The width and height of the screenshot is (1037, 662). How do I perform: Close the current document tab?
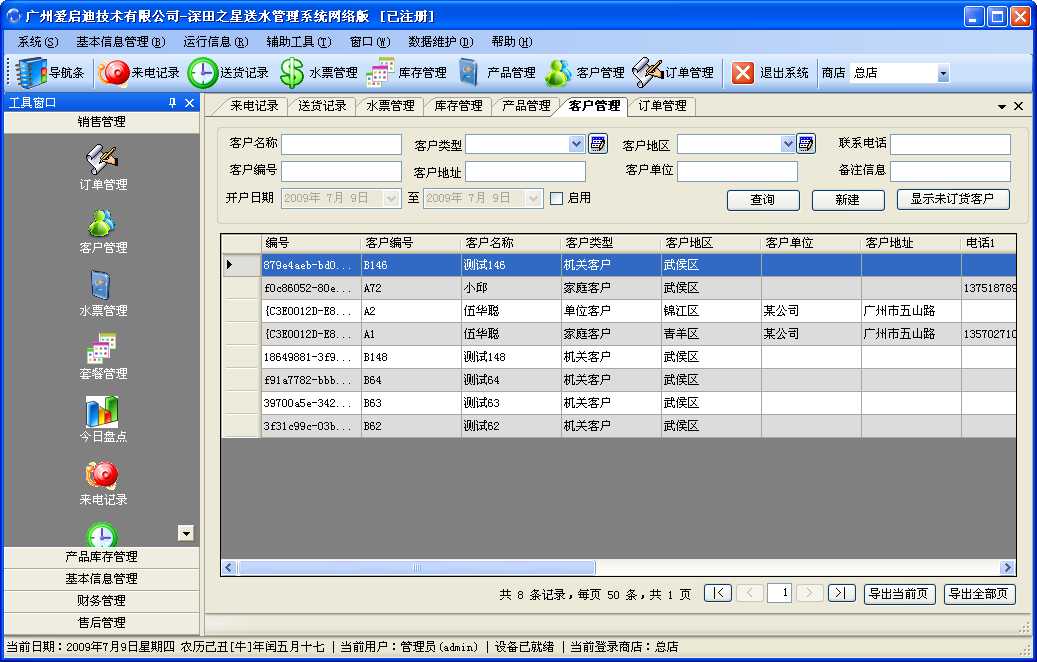1018,106
